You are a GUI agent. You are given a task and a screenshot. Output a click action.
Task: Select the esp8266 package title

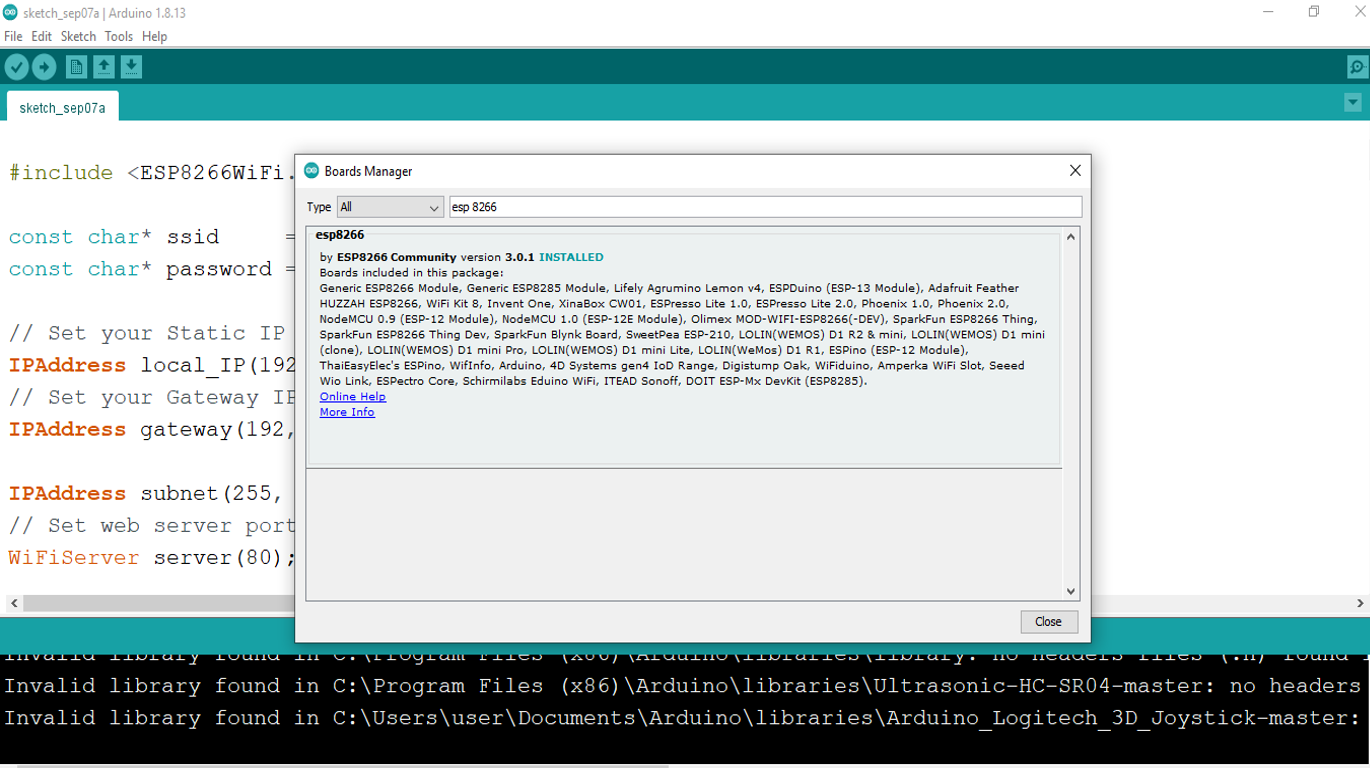point(340,235)
